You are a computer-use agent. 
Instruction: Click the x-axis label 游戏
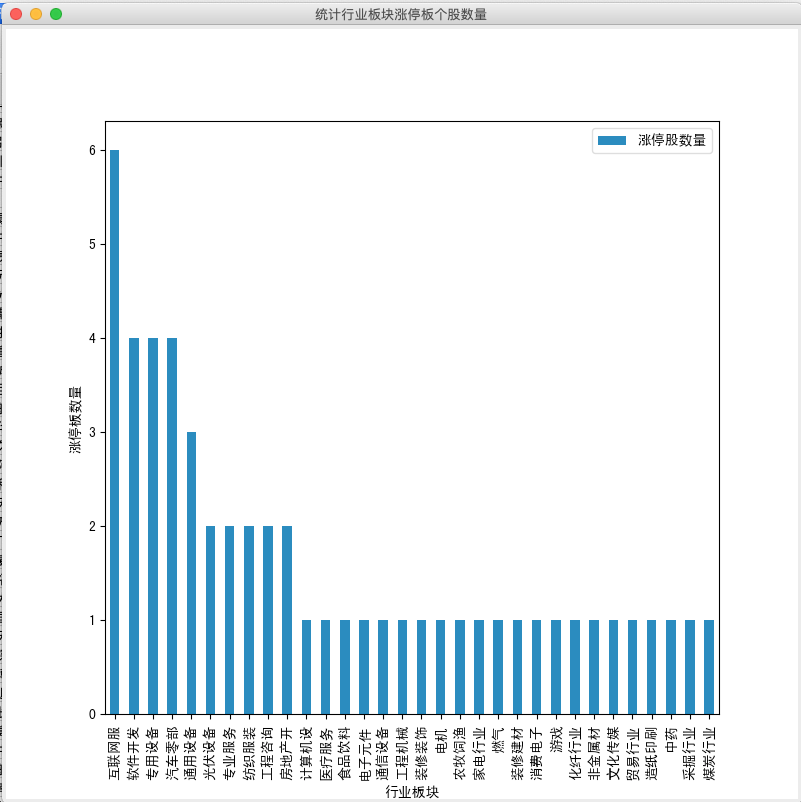[555, 740]
